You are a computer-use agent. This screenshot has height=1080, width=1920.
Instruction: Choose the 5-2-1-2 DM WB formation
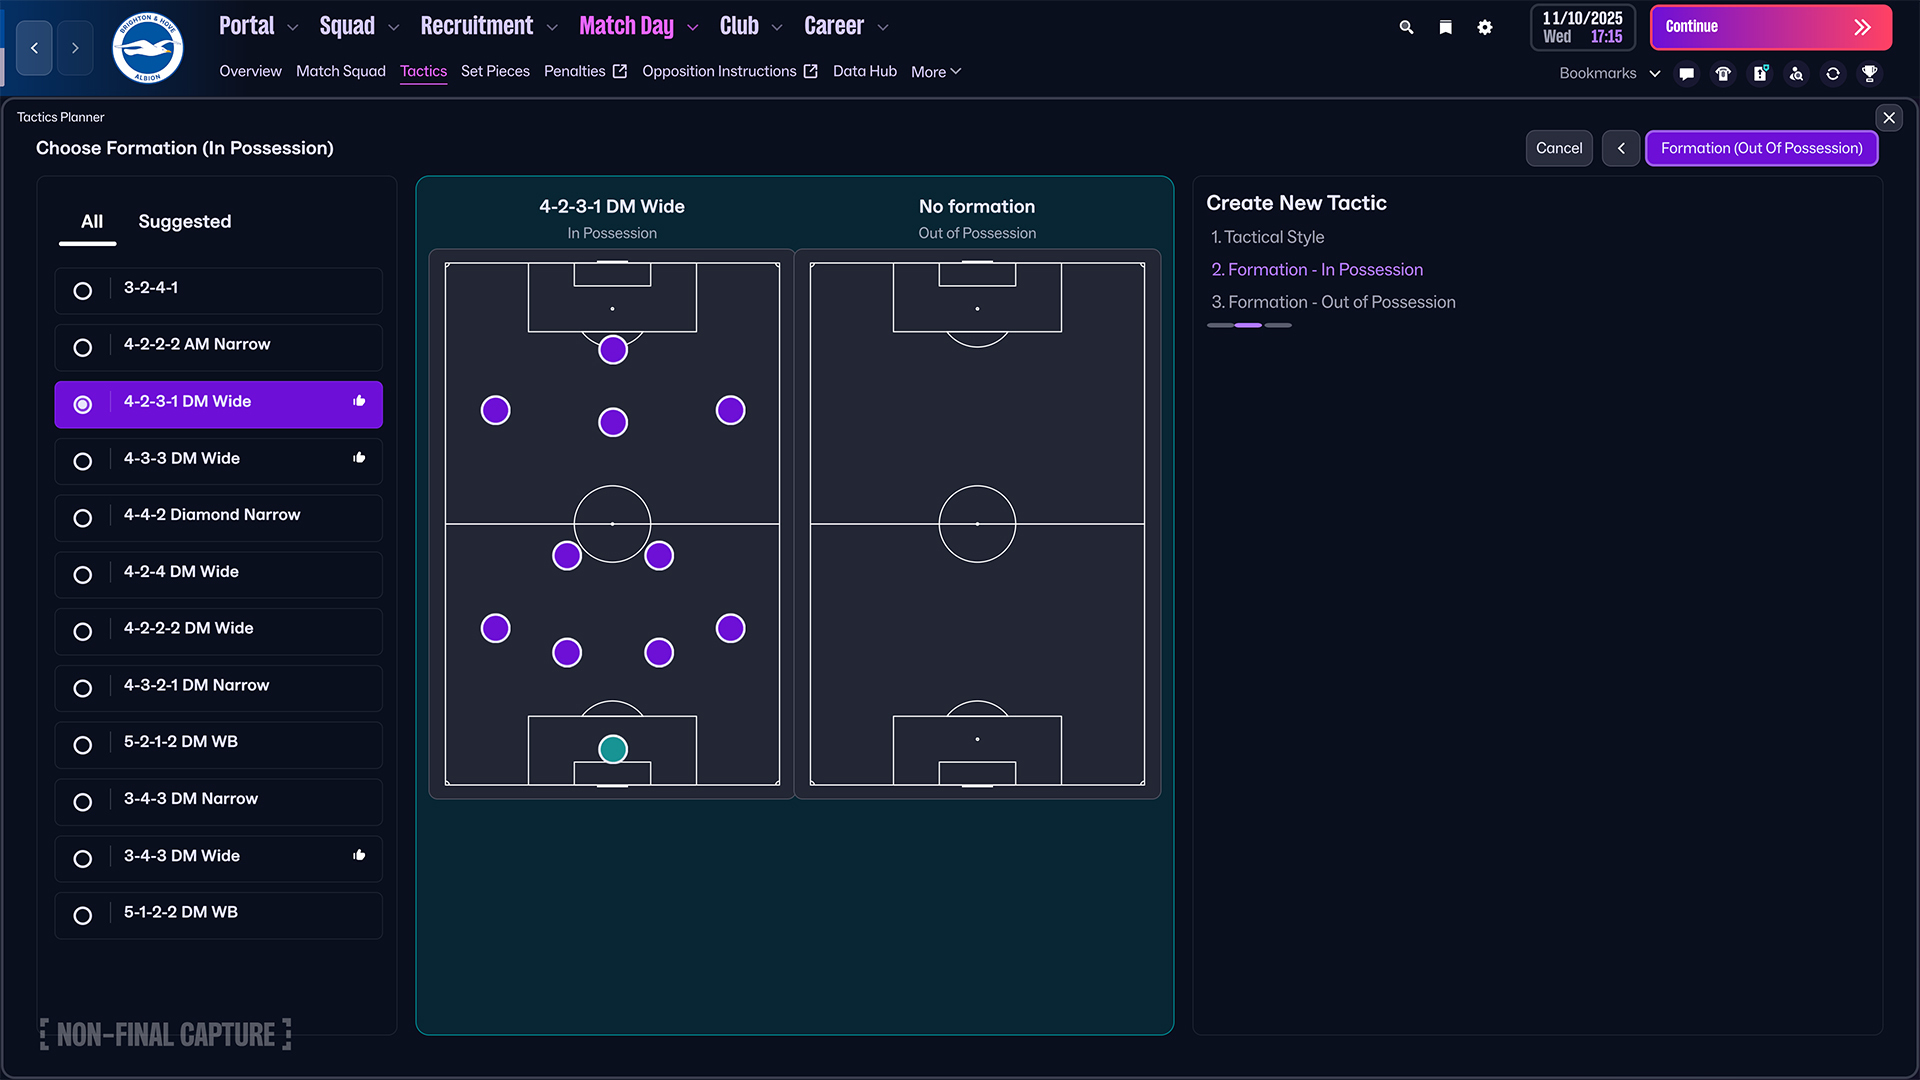83,745
